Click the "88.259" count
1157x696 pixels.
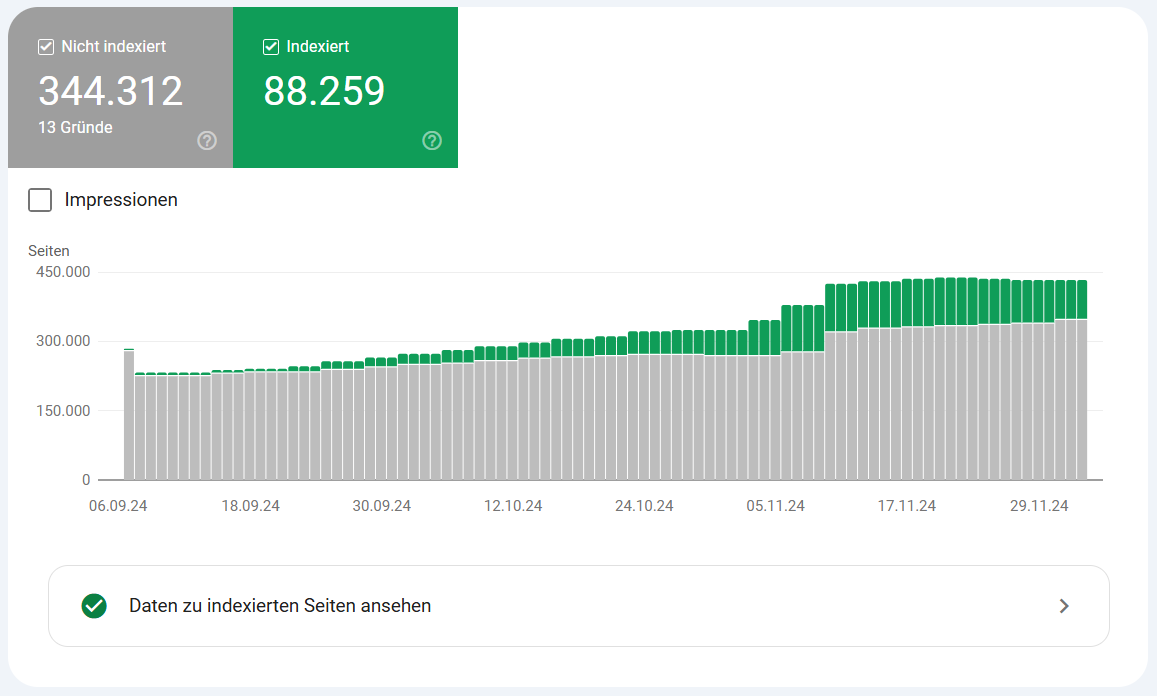click(x=323, y=91)
